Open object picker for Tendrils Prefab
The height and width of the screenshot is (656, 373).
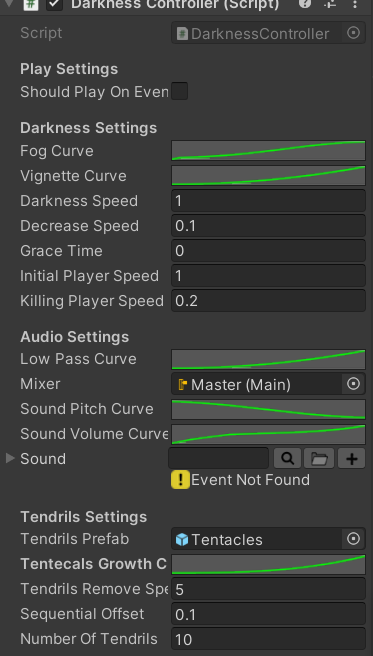tap(354, 539)
